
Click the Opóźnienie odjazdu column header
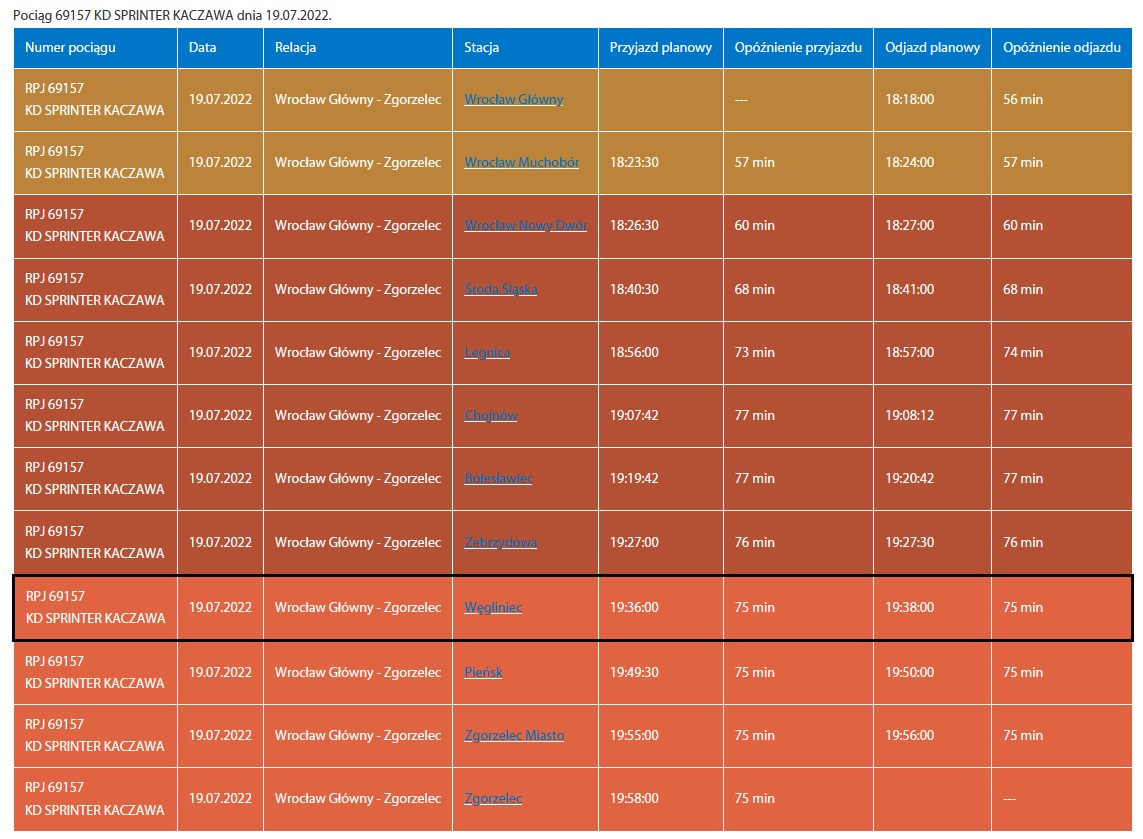coord(1061,48)
